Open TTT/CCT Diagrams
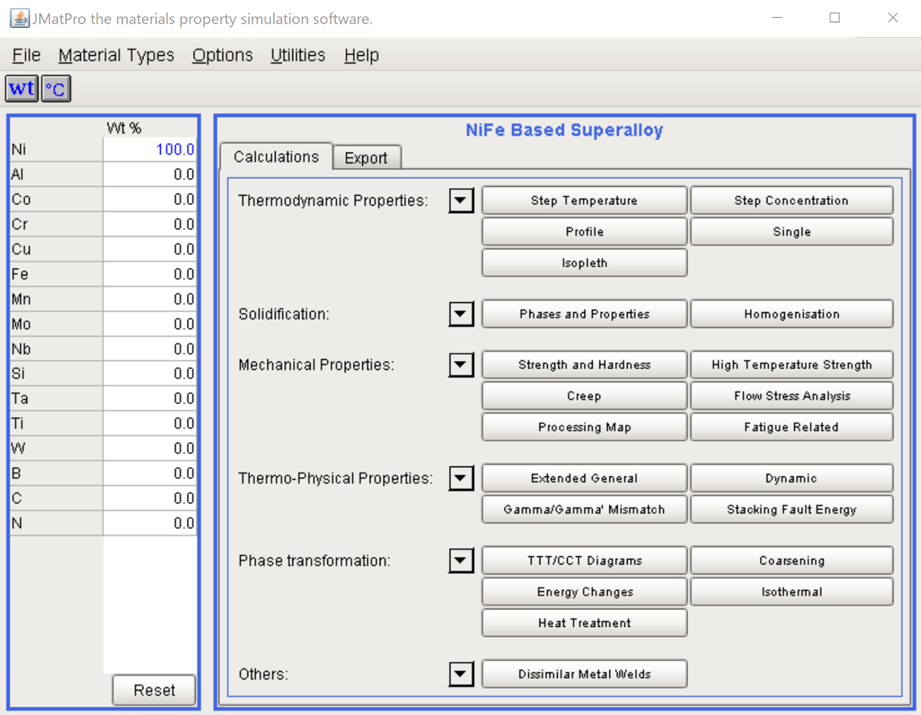 pos(584,560)
